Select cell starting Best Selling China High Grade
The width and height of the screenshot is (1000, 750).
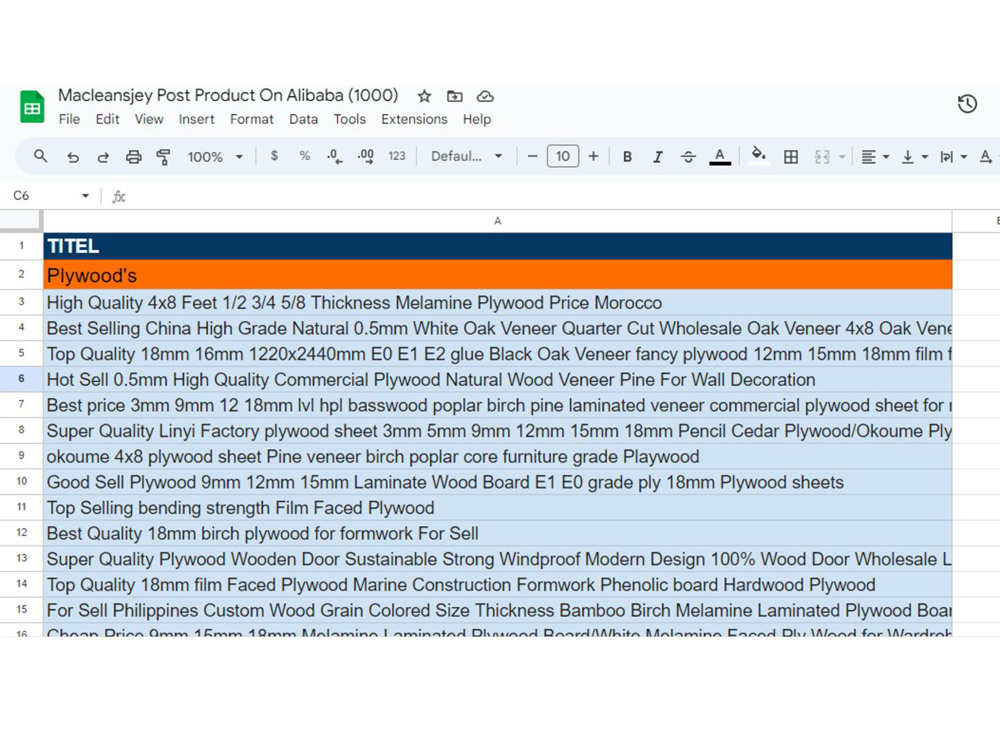tap(497, 328)
